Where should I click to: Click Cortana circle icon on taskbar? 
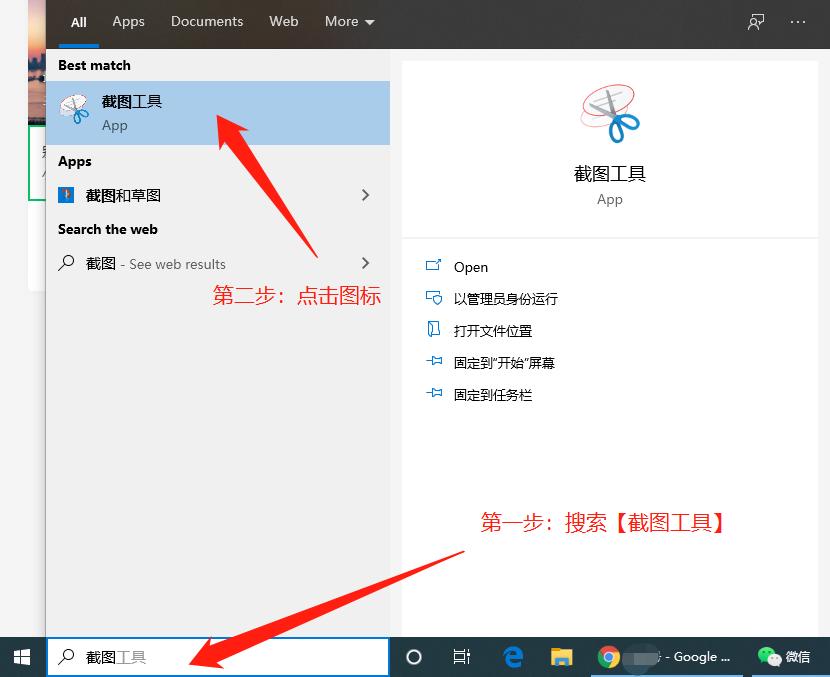tap(413, 657)
